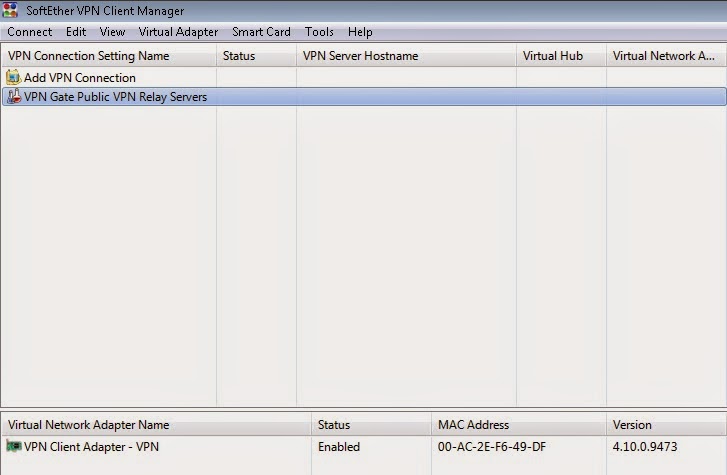Open the Tools menu
The width and height of the screenshot is (727, 475).
319,32
